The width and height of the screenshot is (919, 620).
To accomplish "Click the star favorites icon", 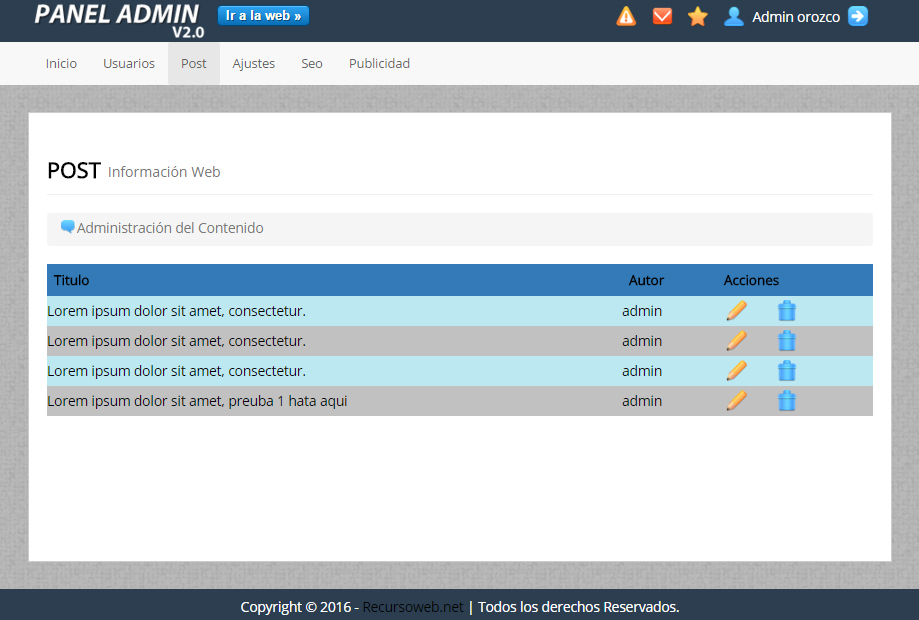I will (698, 16).
